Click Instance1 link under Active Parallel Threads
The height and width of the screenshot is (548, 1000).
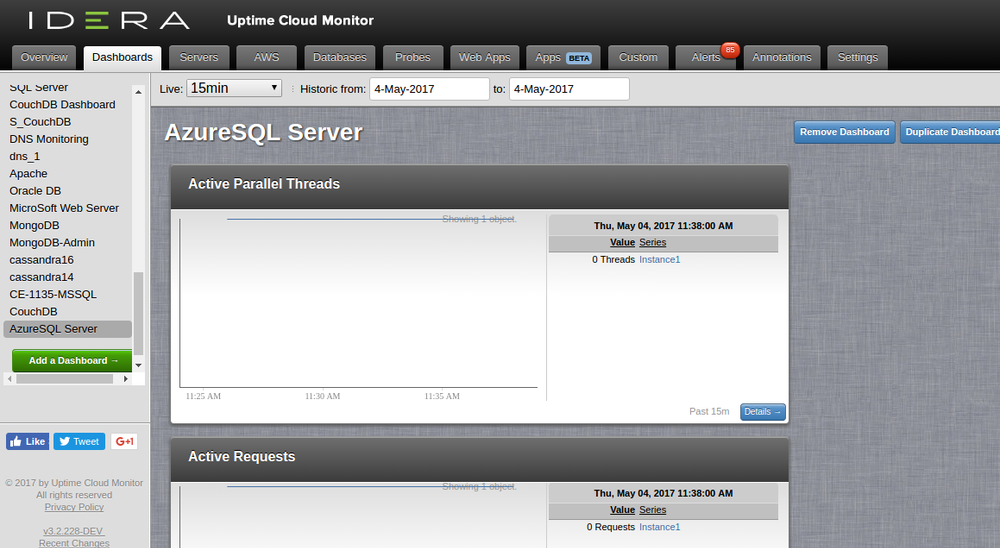tap(659, 260)
